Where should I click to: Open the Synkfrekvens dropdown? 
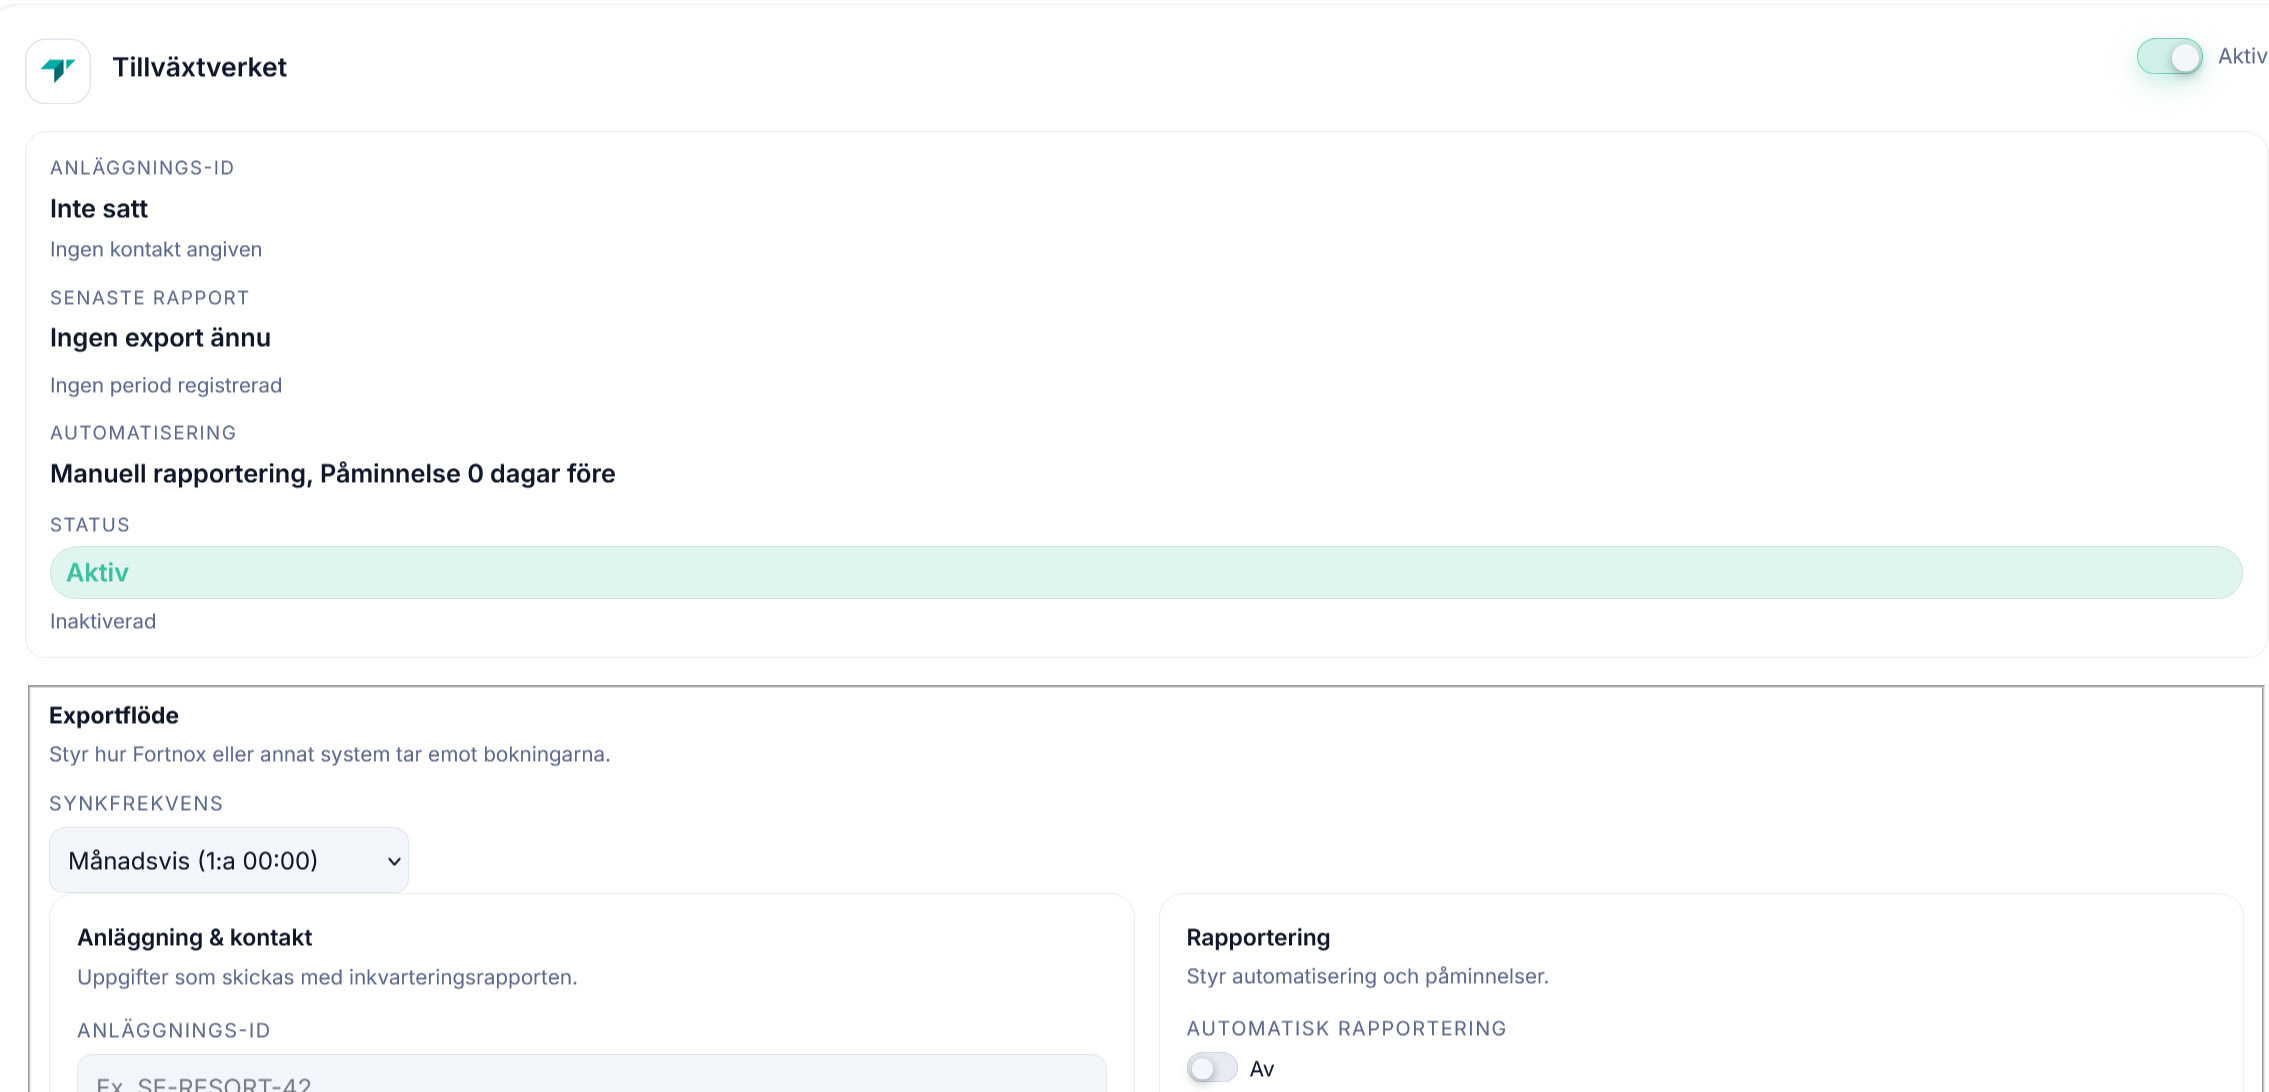coord(228,860)
